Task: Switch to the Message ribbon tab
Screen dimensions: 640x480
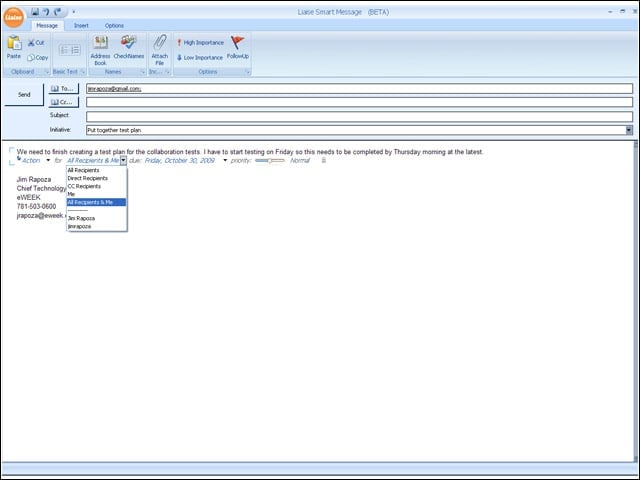Action: tap(47, 25)
